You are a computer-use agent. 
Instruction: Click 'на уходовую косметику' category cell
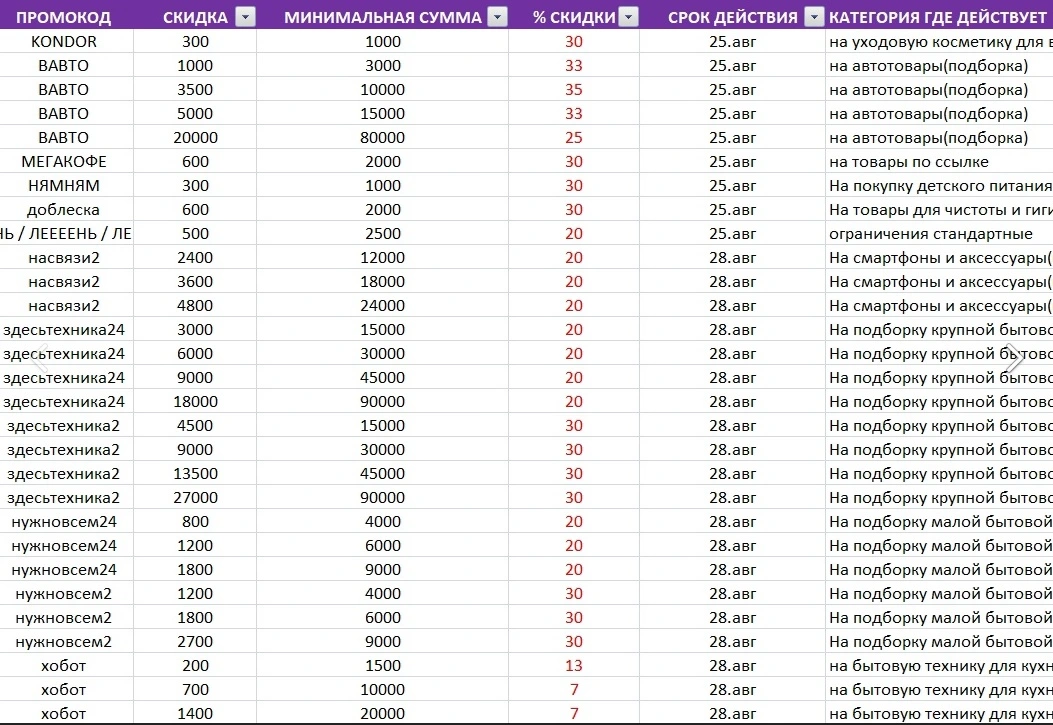[940, 42]
